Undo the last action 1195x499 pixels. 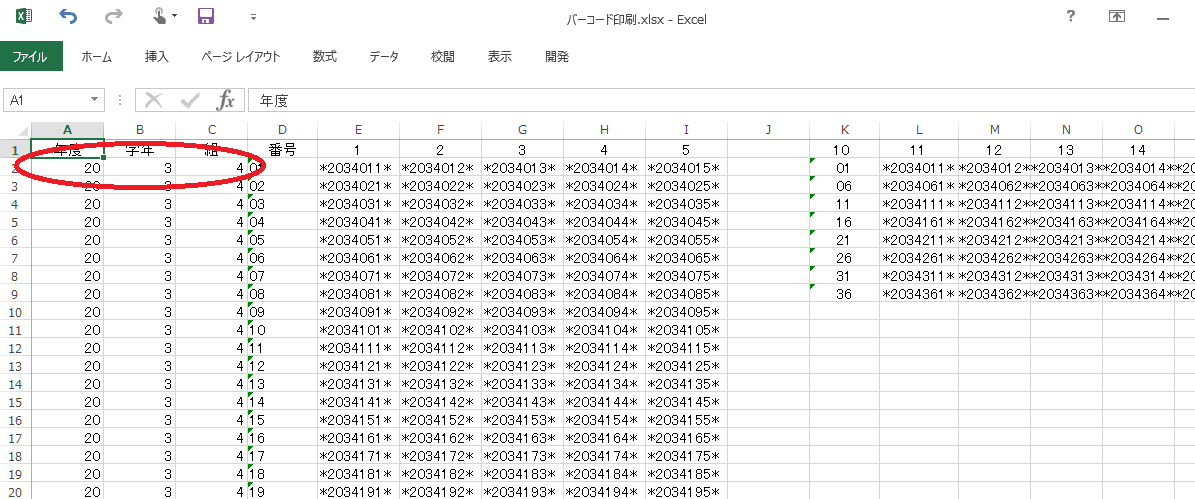[68, 16]
